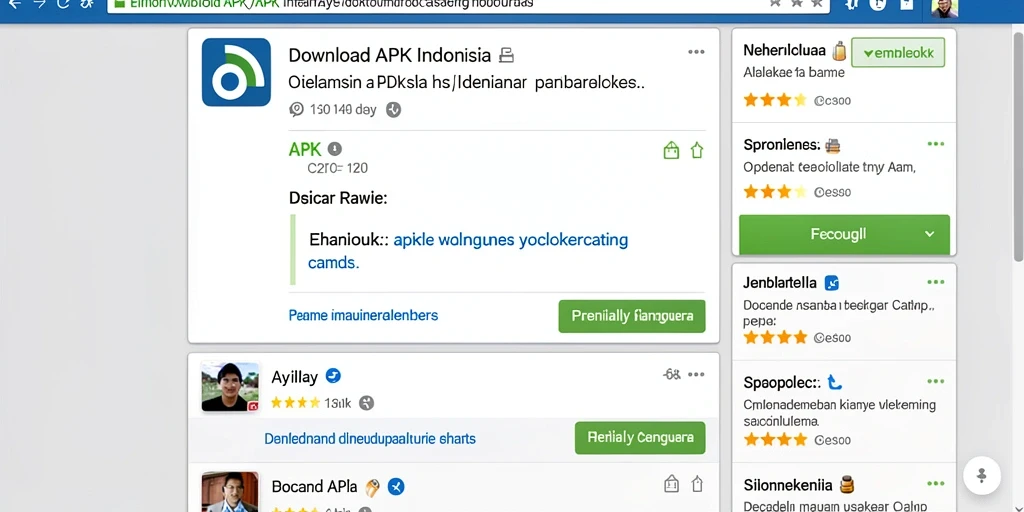
Task: Open three-dot menu for Jenblartella
Action: pyautogui.click(x=936, y=282)
